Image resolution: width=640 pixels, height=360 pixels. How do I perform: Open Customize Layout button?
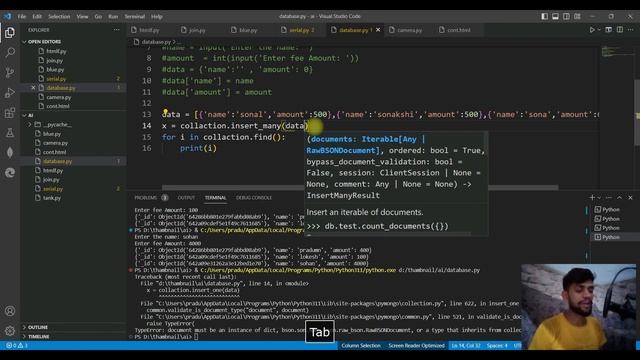(578, 16)
